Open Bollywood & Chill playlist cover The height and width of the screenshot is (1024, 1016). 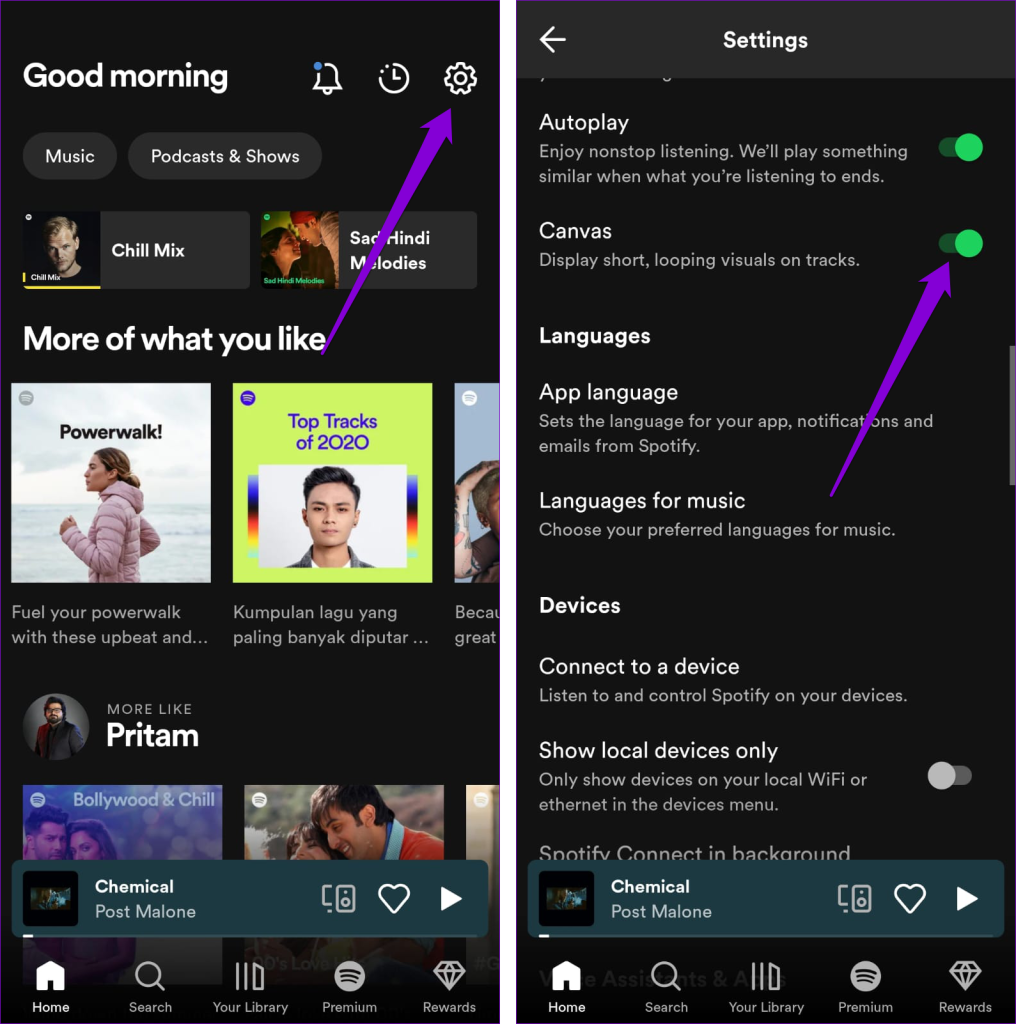123,822
